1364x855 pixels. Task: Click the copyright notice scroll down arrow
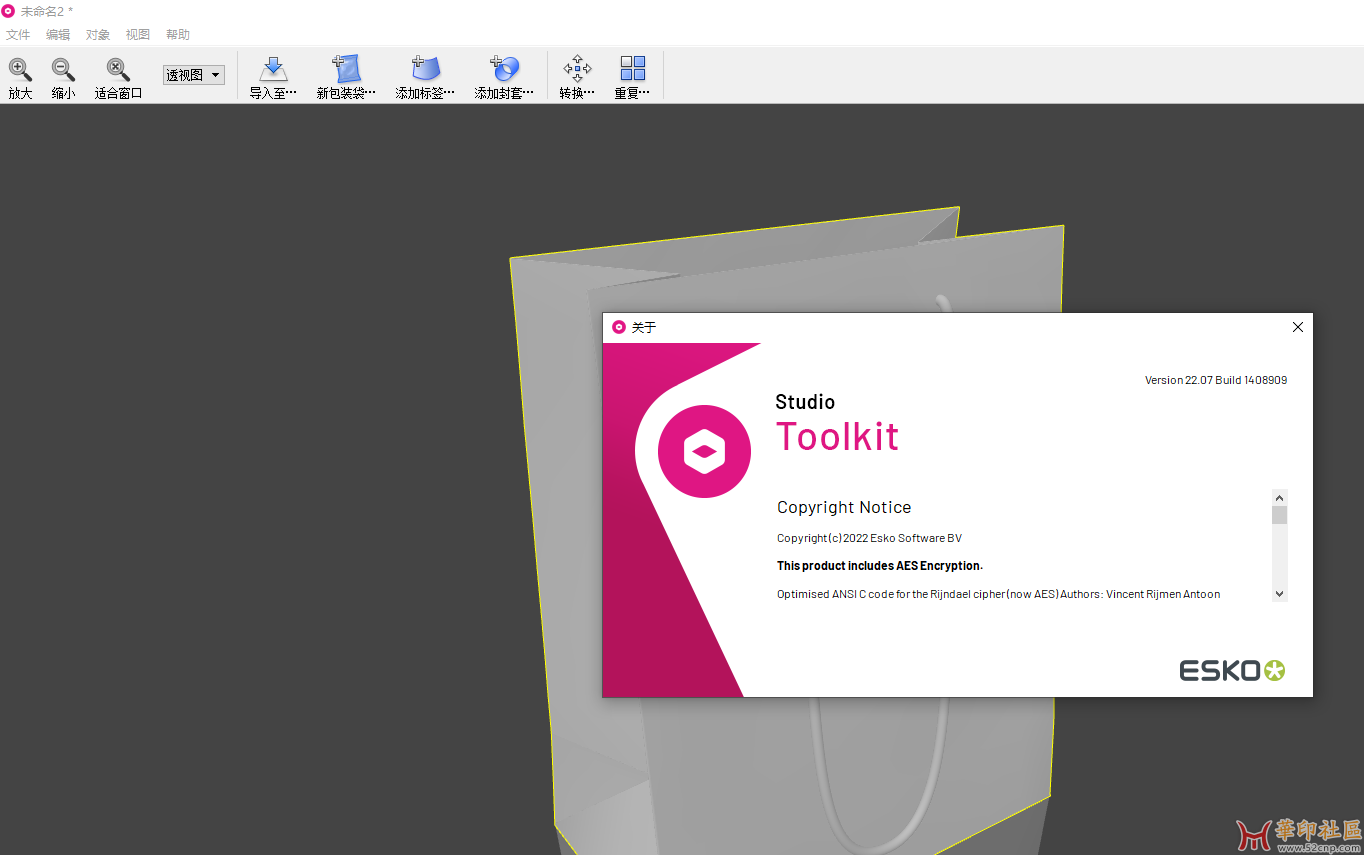pos(1279,593)
